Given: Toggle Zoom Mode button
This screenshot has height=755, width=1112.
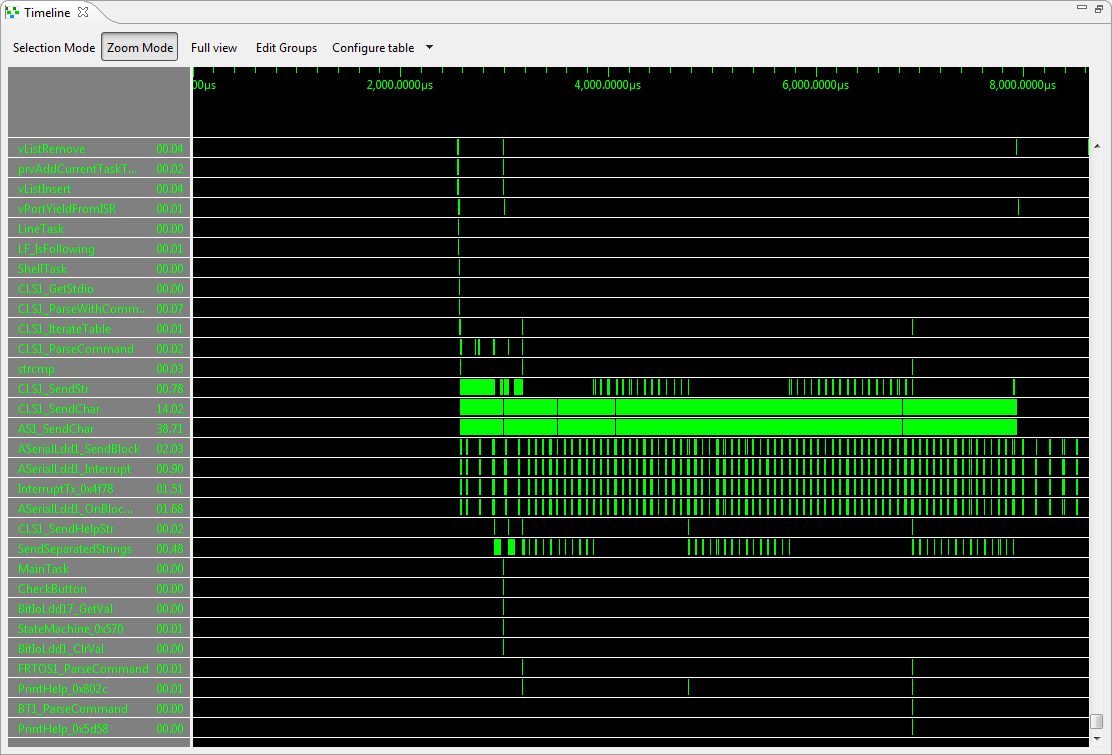Looking at the screenshot, I should (139, 48).
